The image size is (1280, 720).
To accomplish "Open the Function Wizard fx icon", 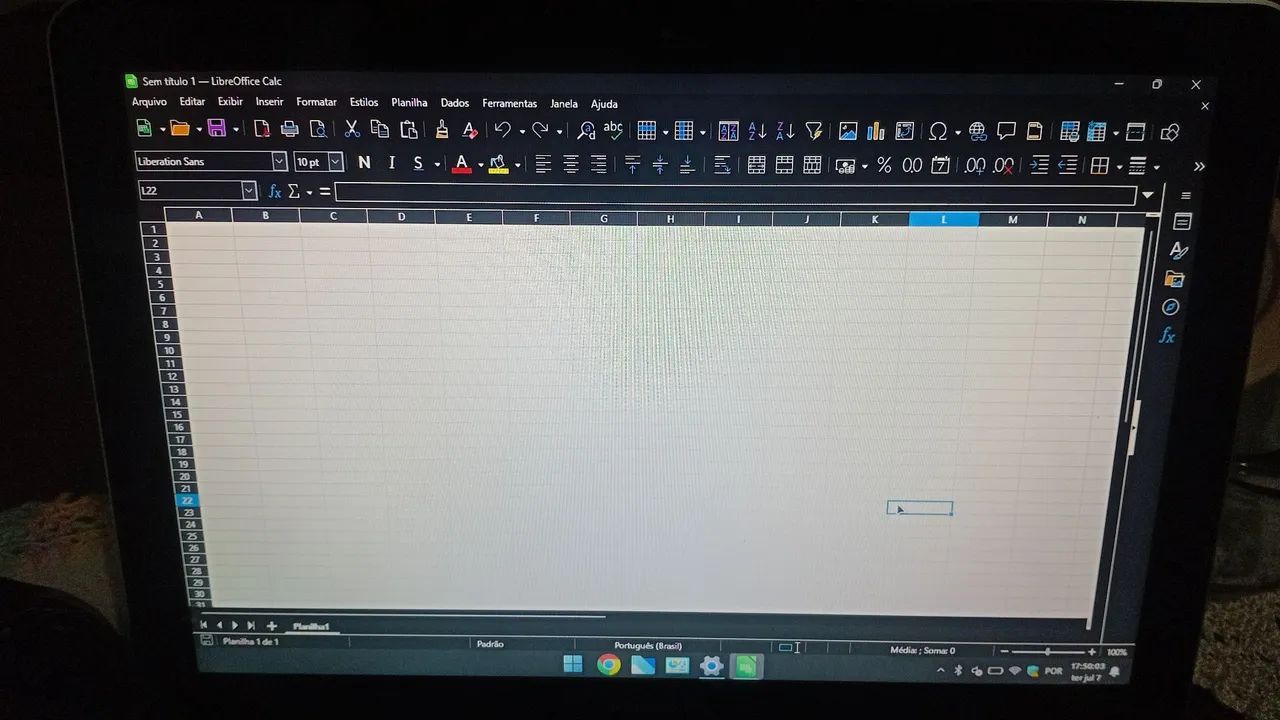I will point(275,191).
